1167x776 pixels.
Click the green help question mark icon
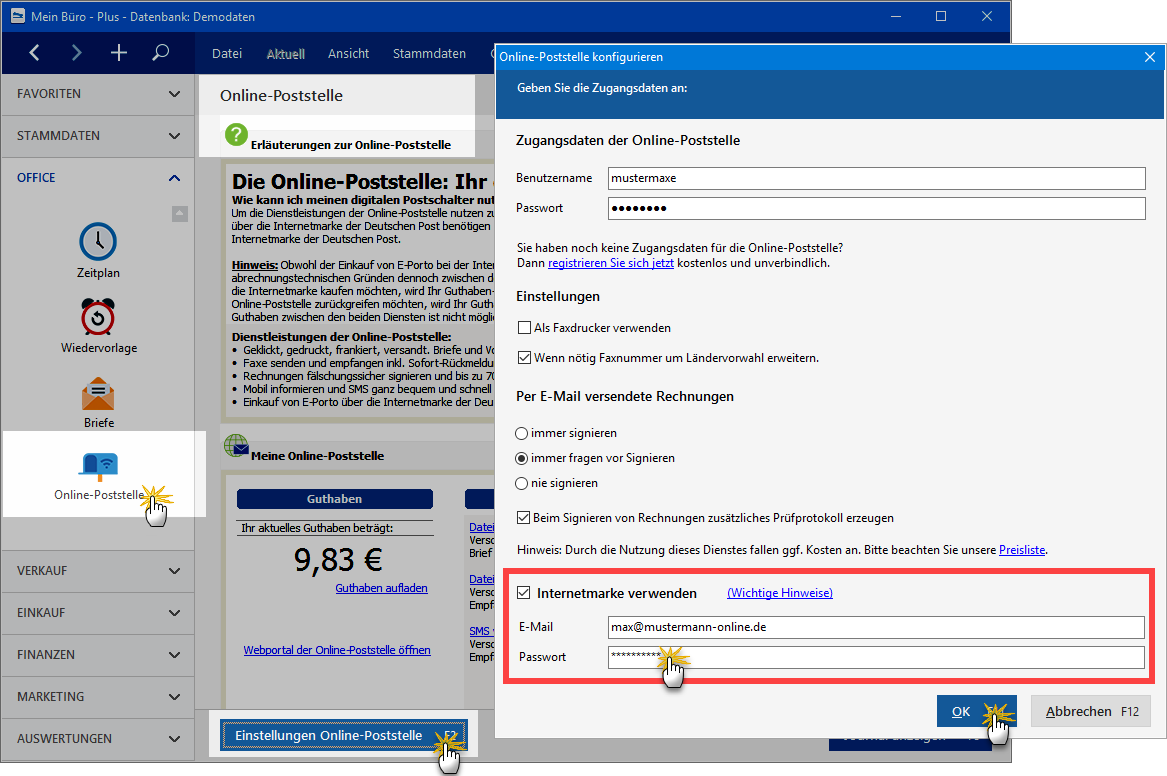pos(236,135)
